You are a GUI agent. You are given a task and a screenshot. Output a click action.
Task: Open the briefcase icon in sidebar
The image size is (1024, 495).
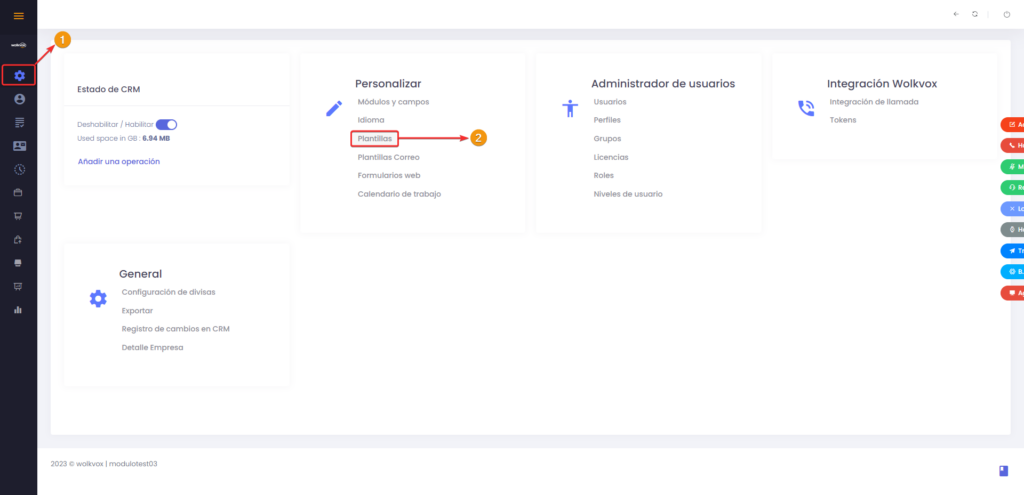(18, 193)
